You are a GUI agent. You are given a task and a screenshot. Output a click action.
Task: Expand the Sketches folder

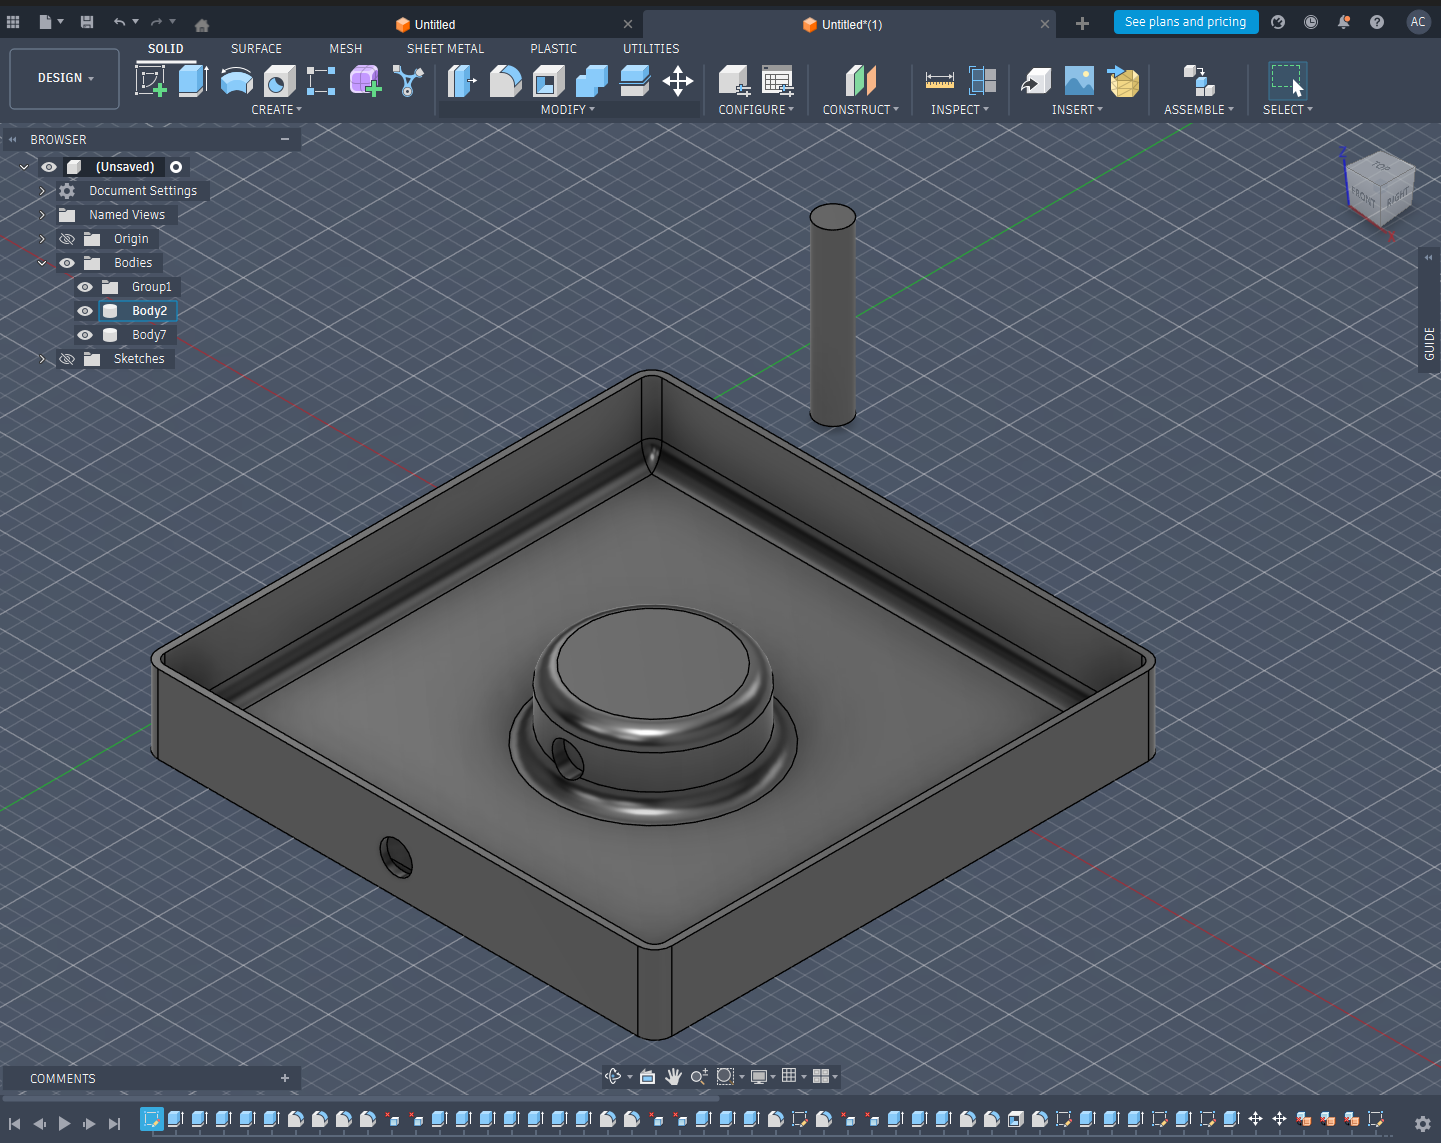42,358
